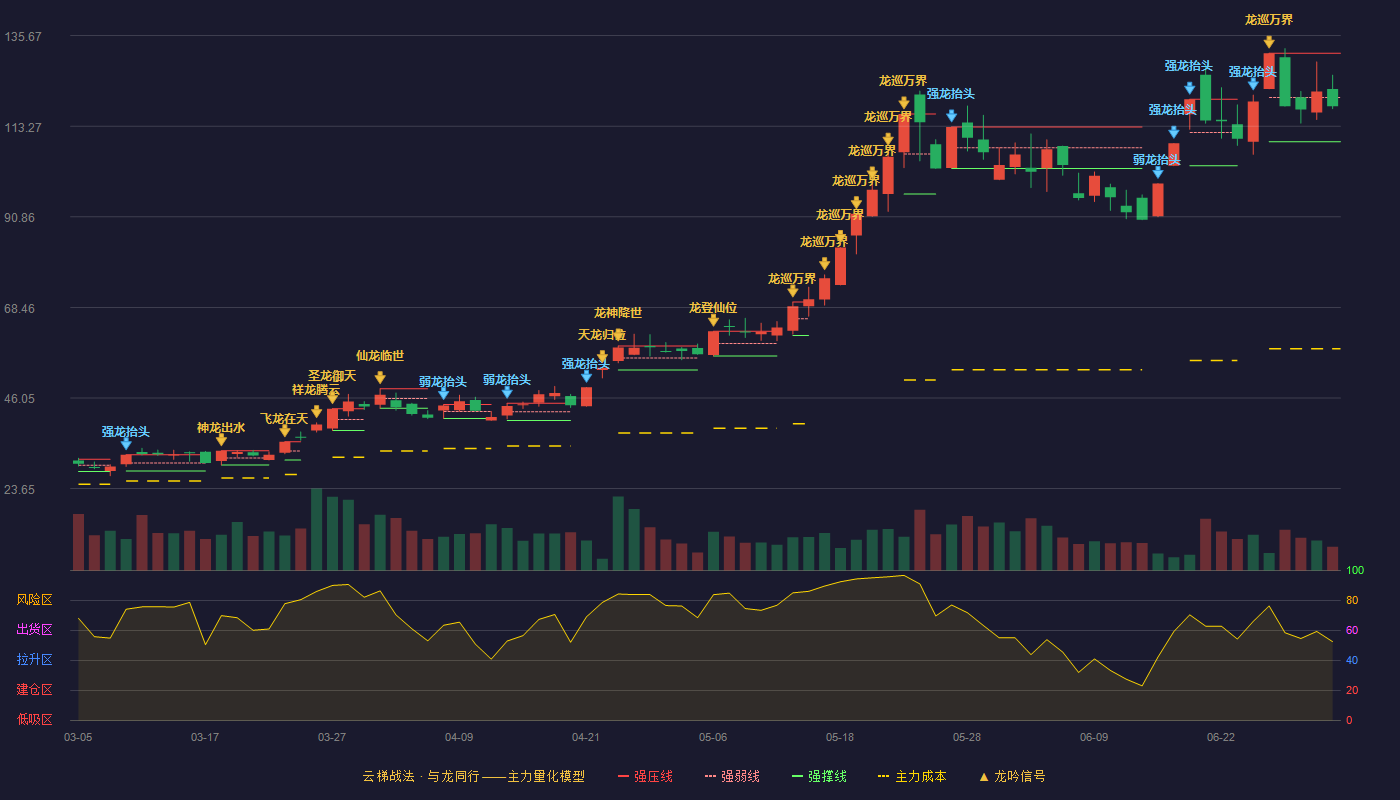Click the magenta 60 indicator scale label
The width and height of the screenshot is (1400, 800).
pos(1352,631)
